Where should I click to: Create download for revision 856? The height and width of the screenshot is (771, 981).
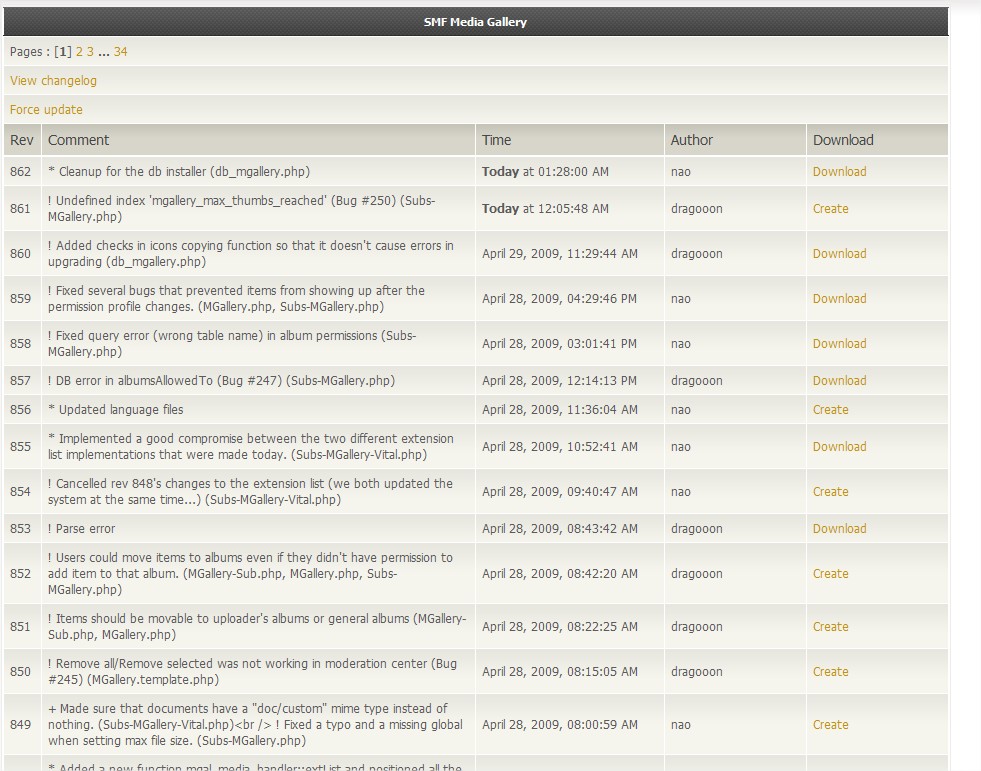pos(831,409)
